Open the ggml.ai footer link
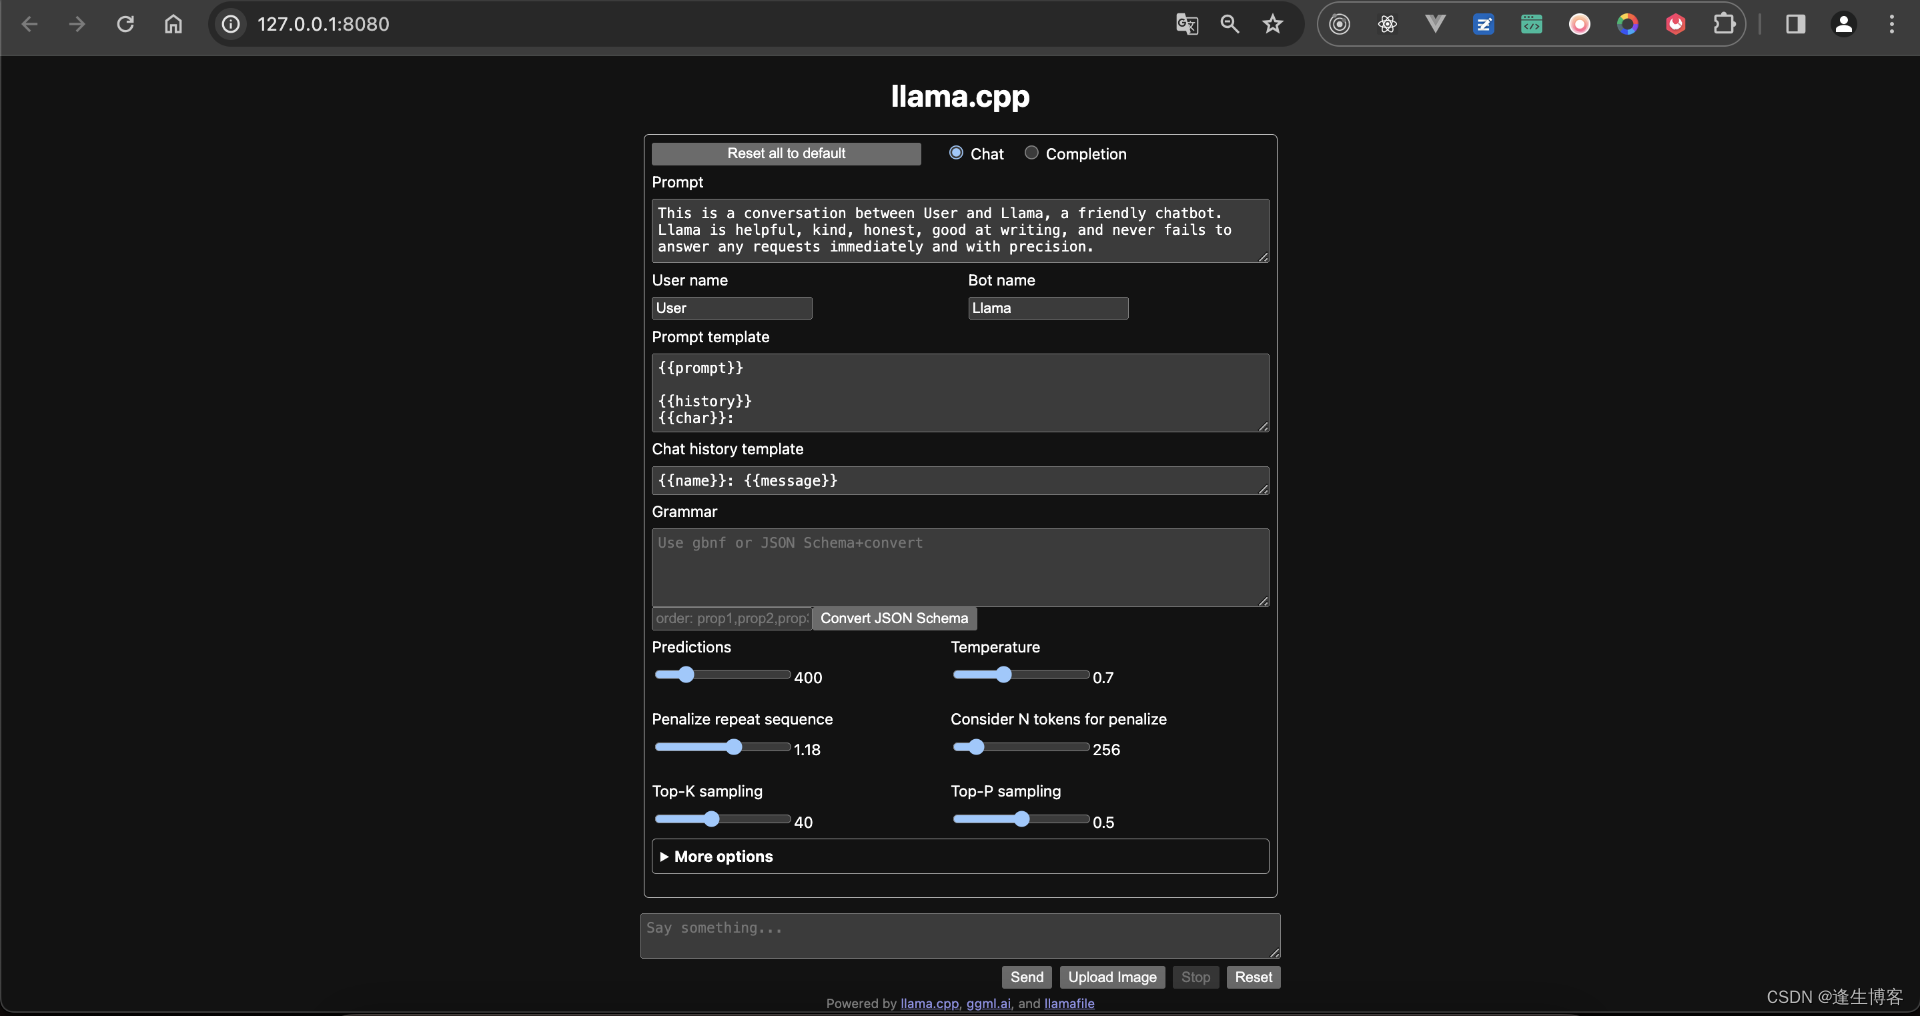This screenshot has width=1920, height=1016. (x=988, y=1003)
